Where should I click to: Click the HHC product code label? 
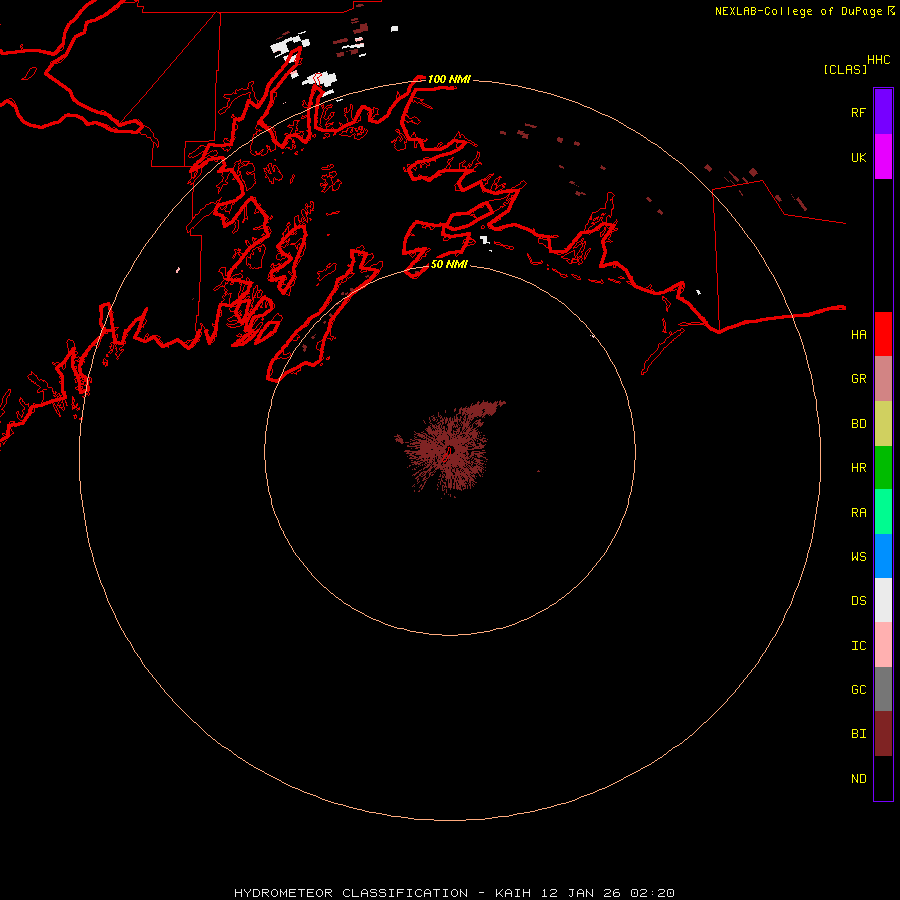pos(878,60)
